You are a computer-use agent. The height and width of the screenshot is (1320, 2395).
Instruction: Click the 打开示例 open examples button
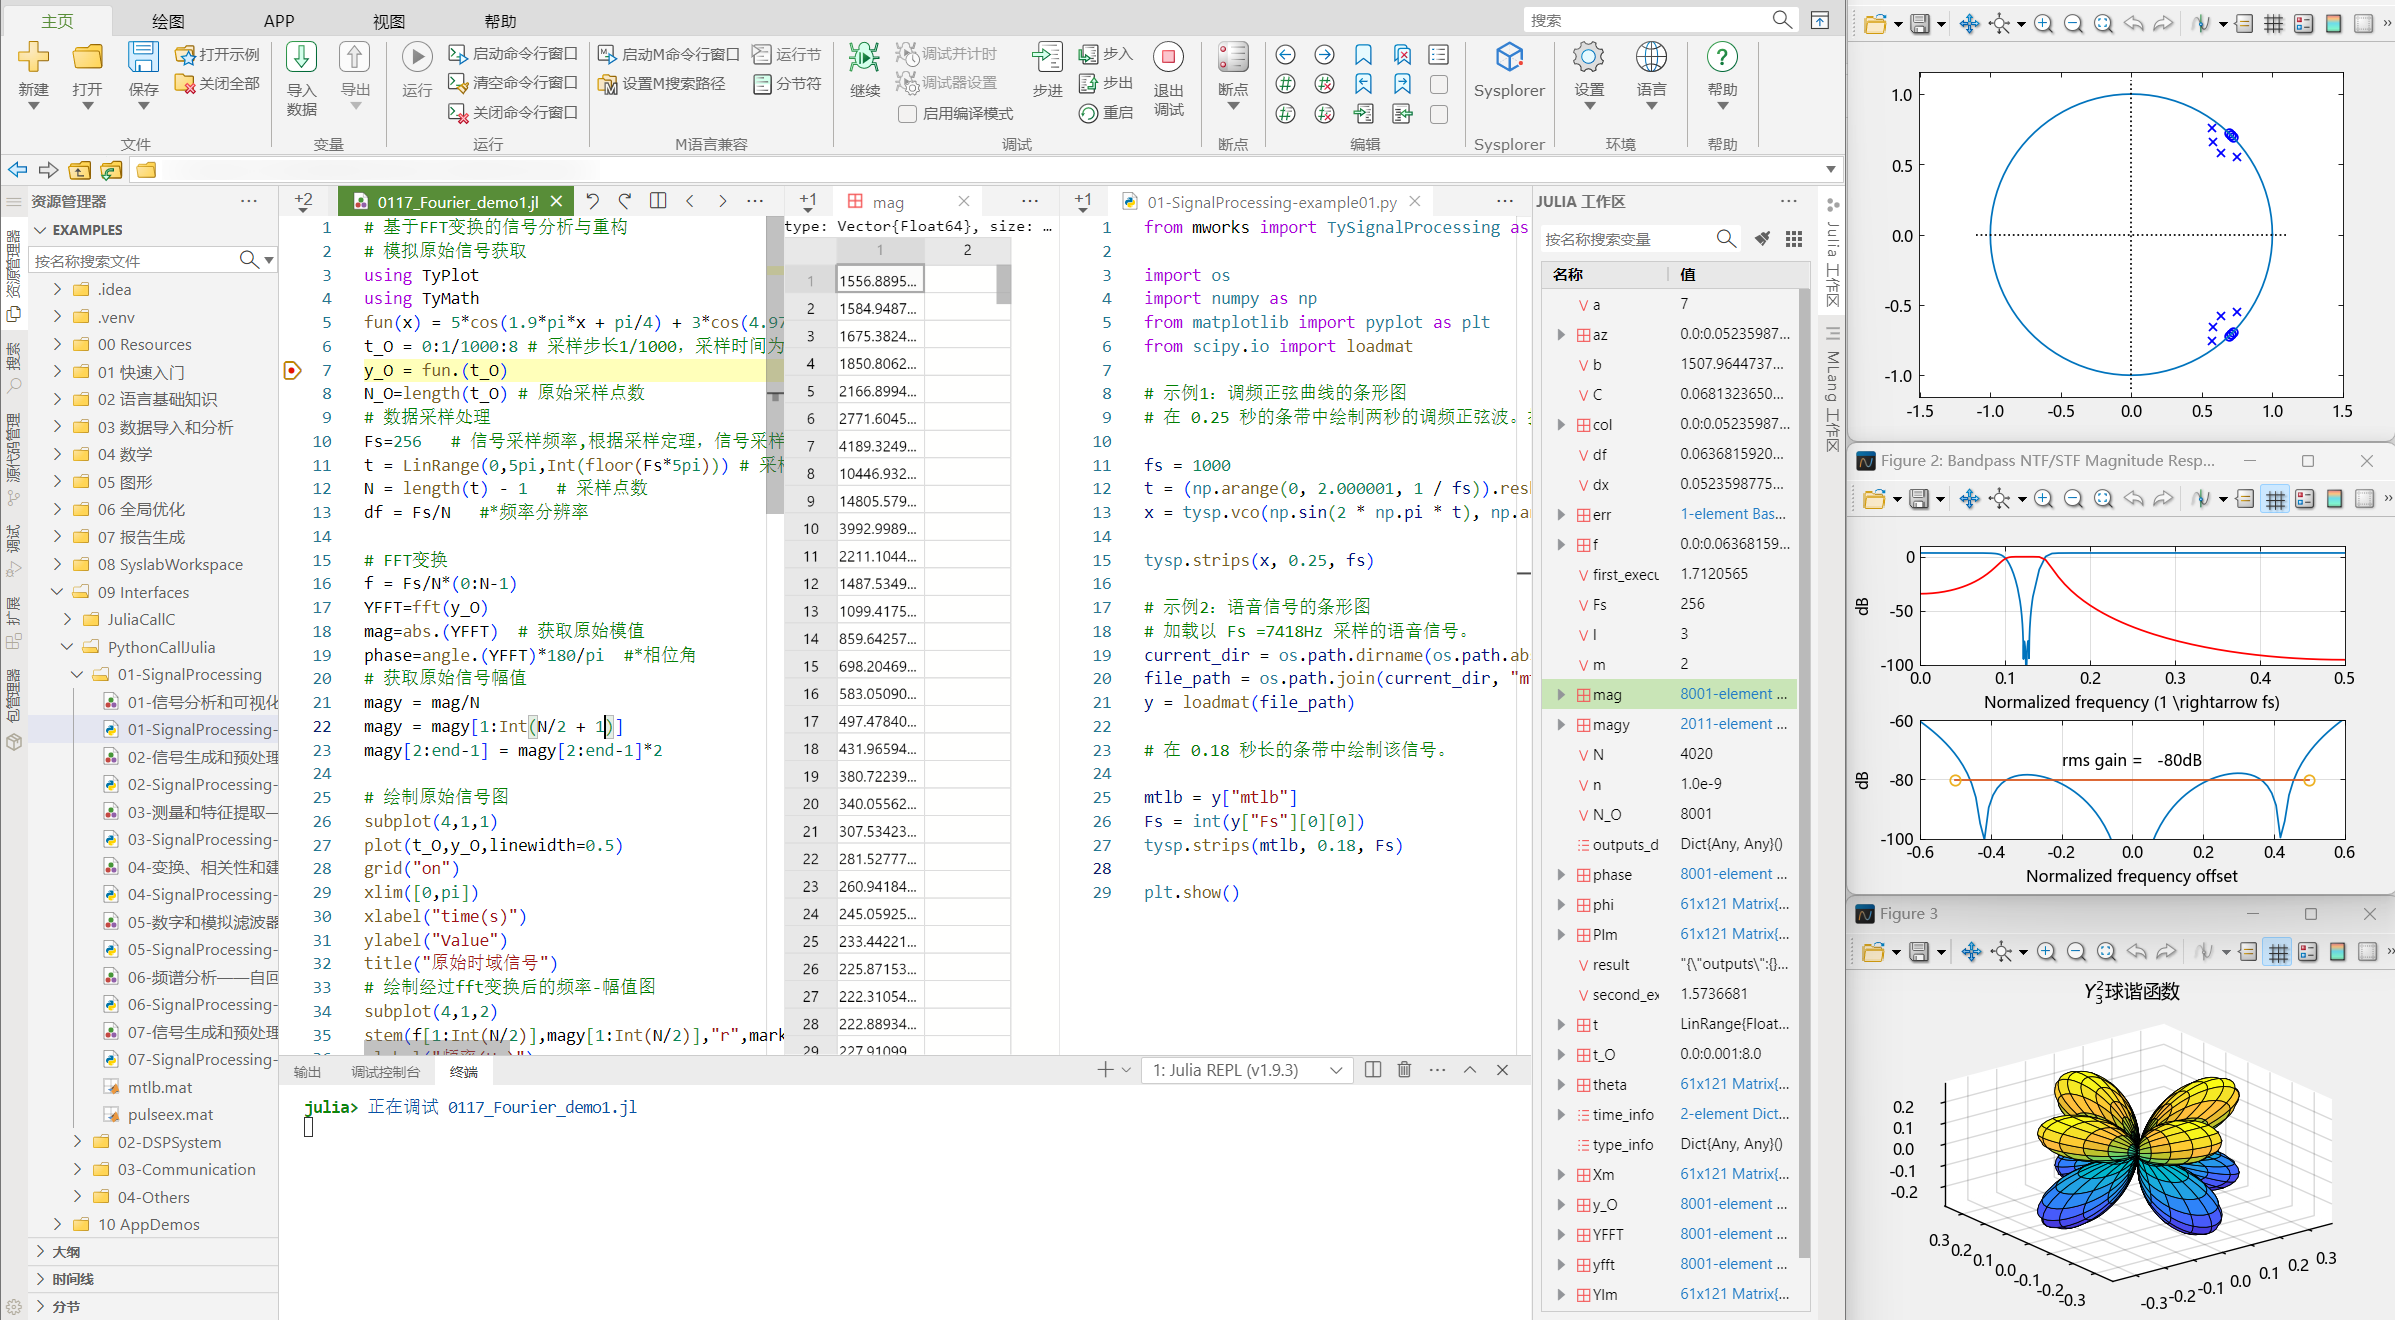[217, 54]
